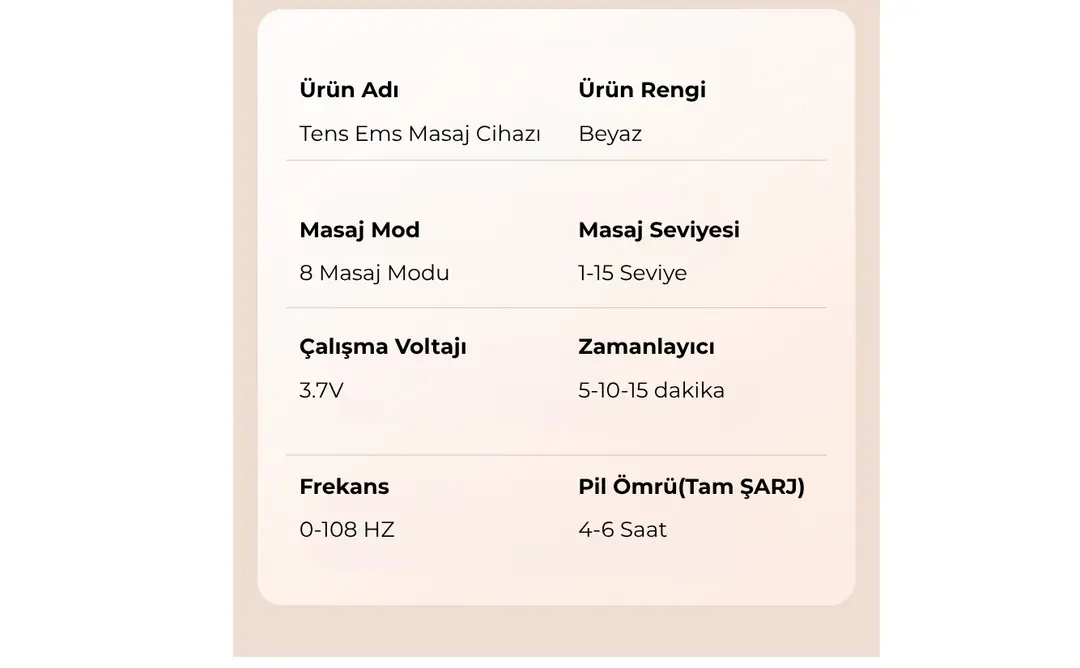Tap the "5-10-15 dakika" timer value
Screen dimensions: 1080x668
(x=651, y=390)
